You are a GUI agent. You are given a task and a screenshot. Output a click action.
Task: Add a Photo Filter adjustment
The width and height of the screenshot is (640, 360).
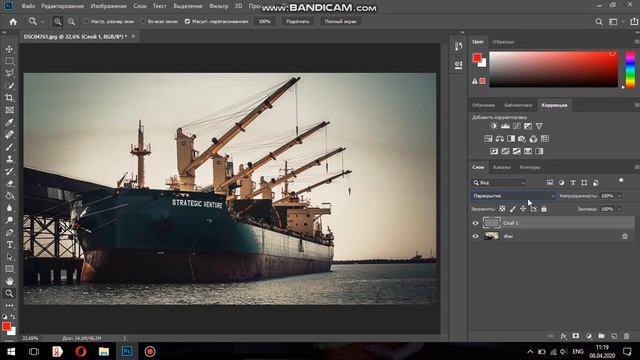[522, 139]
